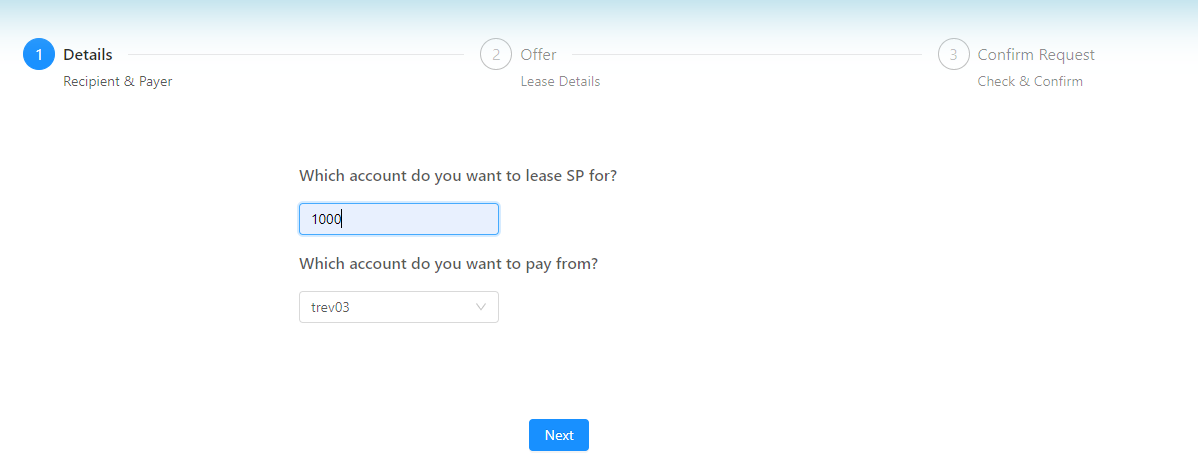Viewport: 1198px width, 469px height.
Task: Go to the Details step title
Action: 88,55
